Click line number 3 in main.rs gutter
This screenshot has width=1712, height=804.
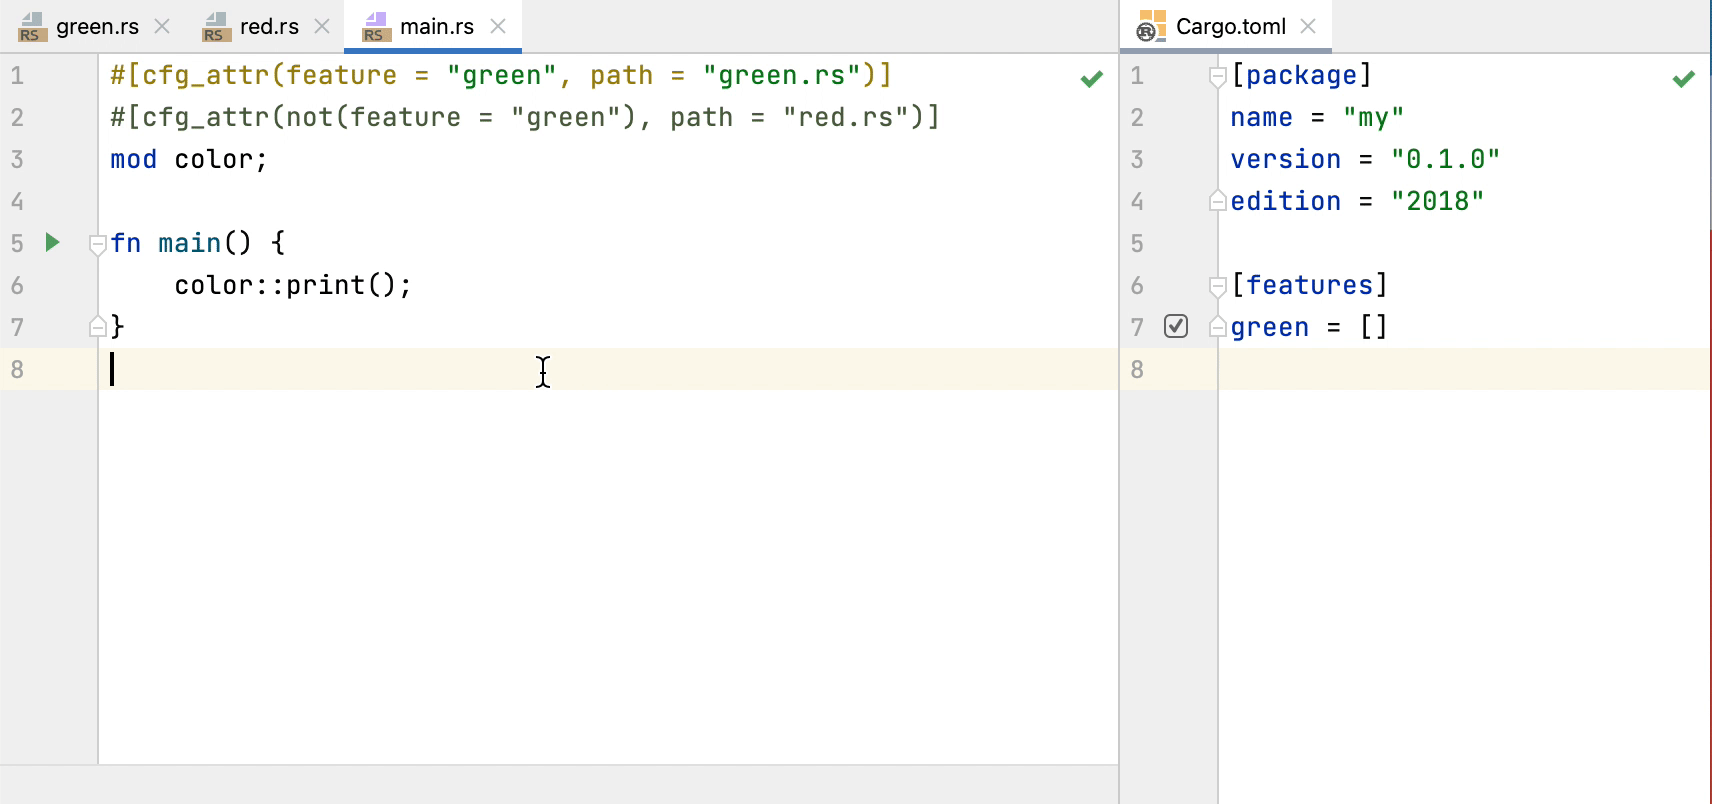point(17,159)
